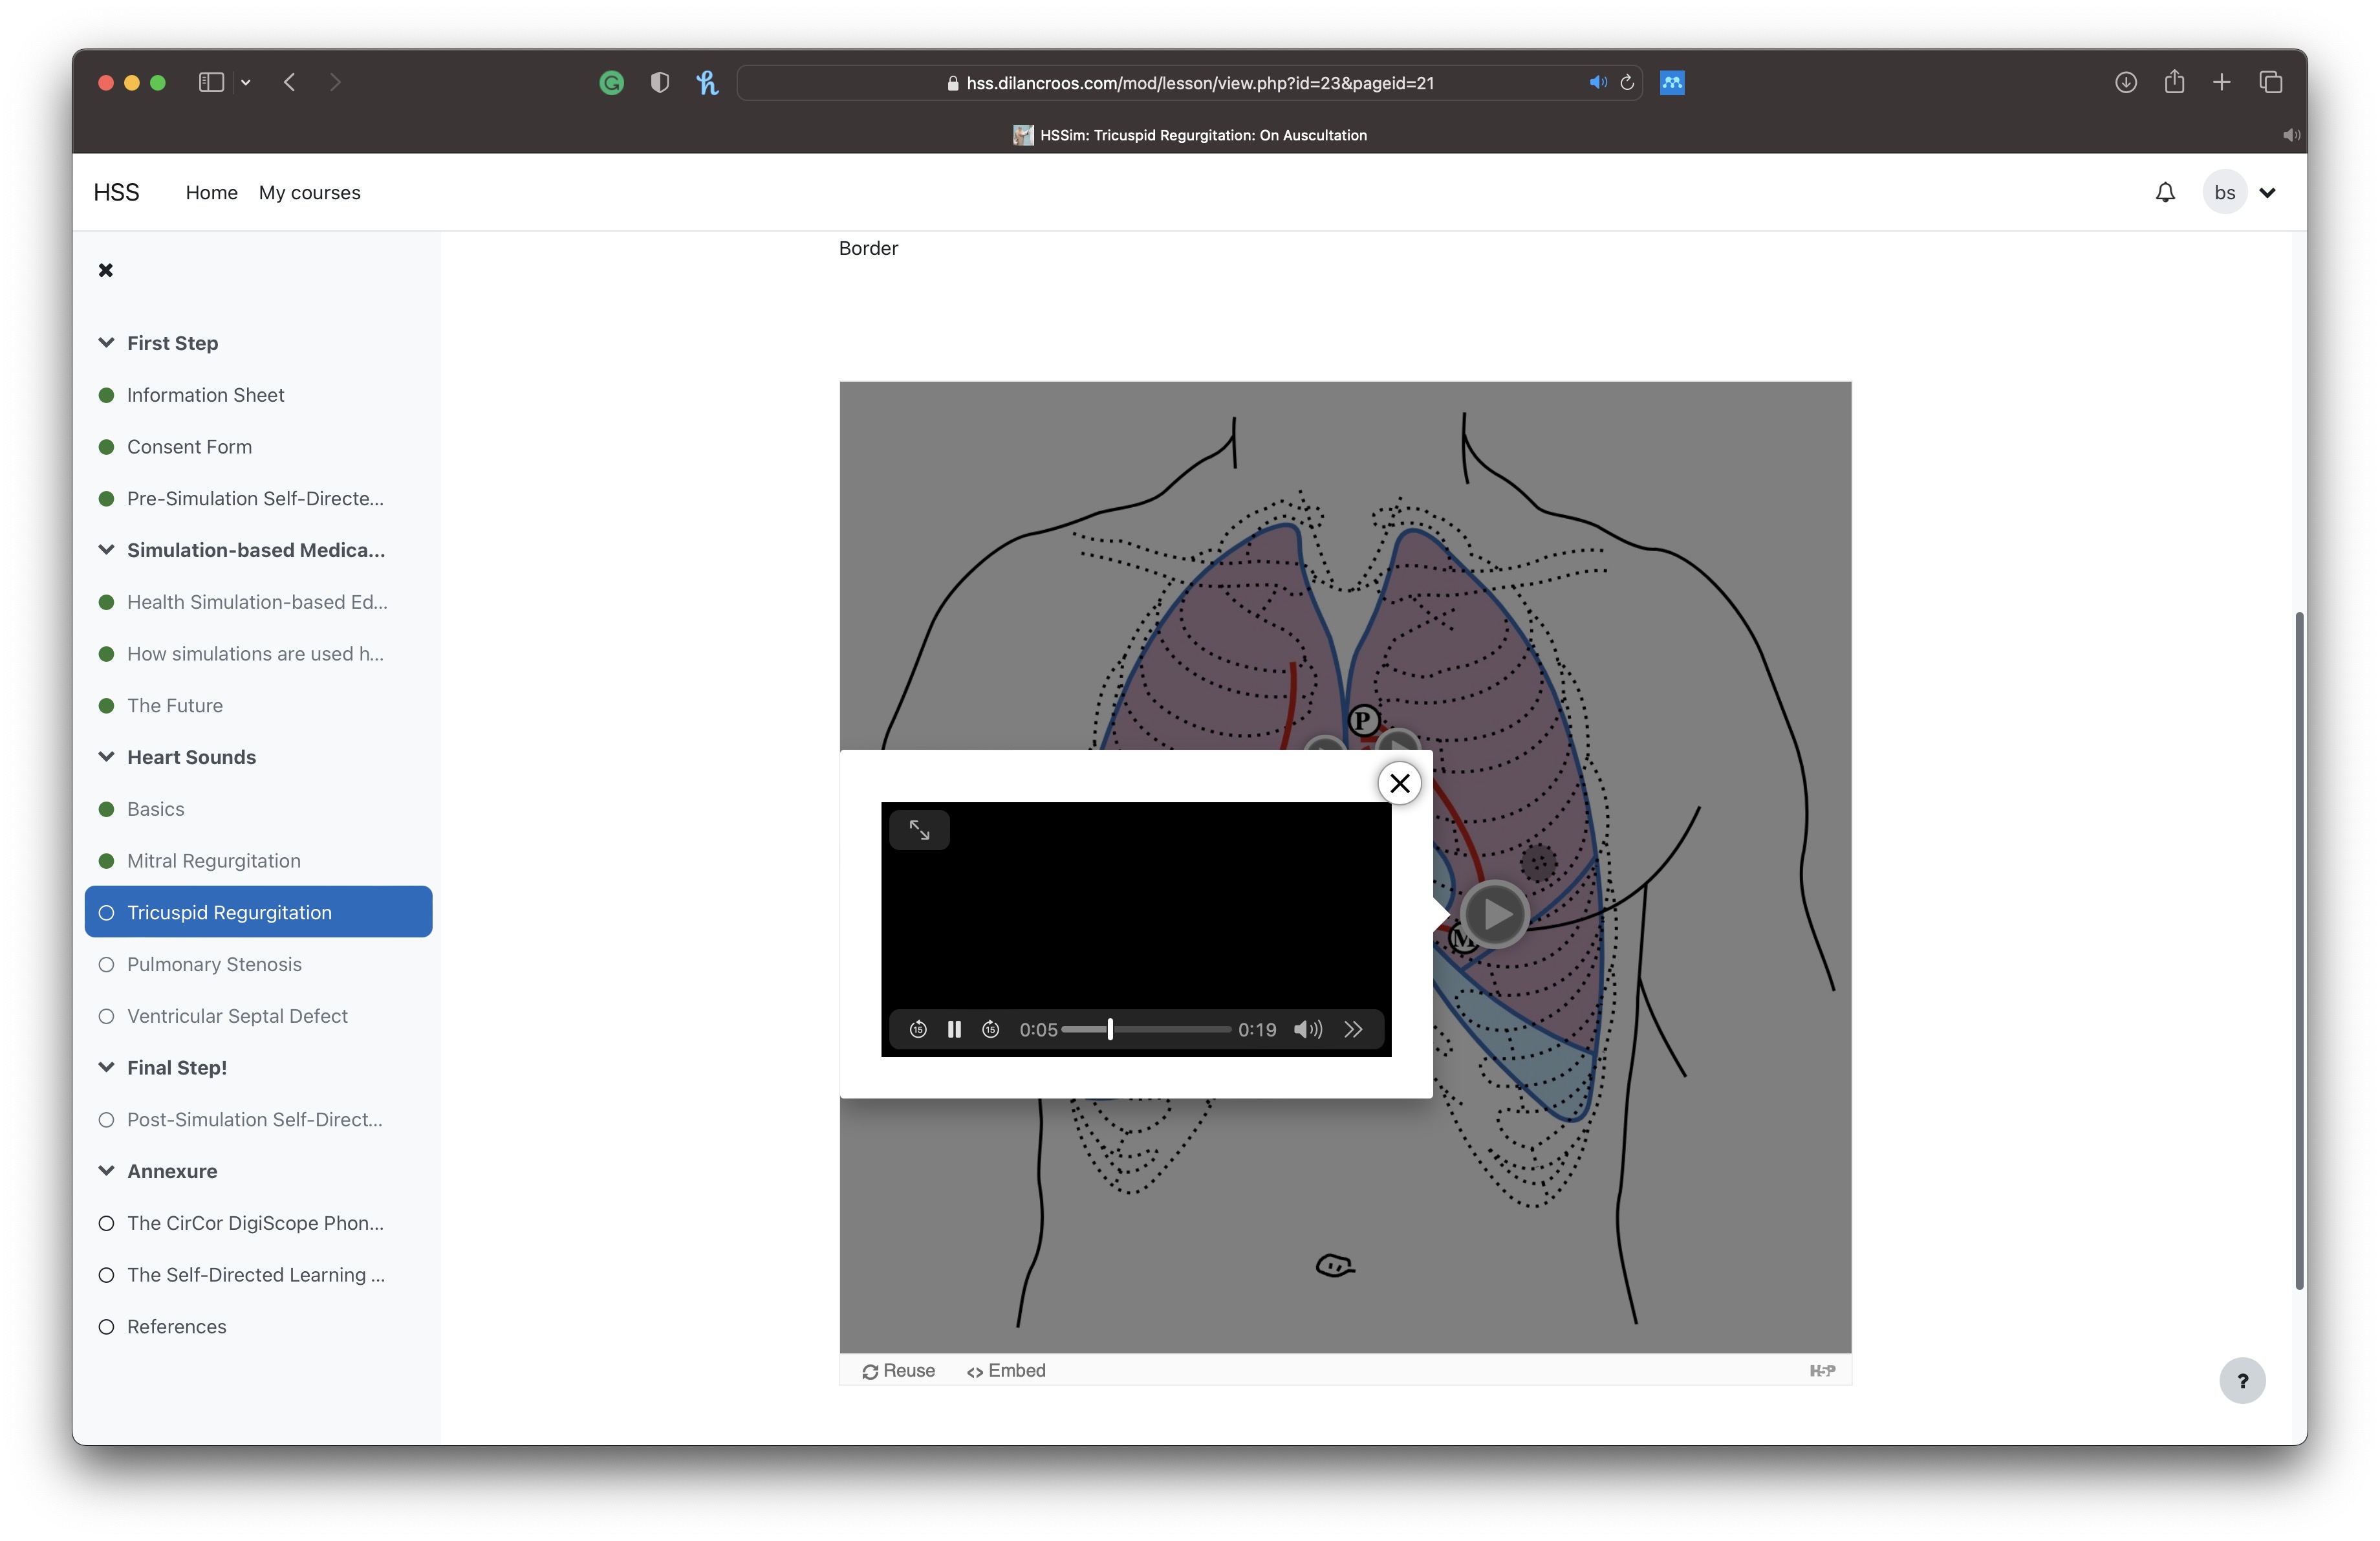
Task: Show Safari downloads
Action: tap(2126, 82)
